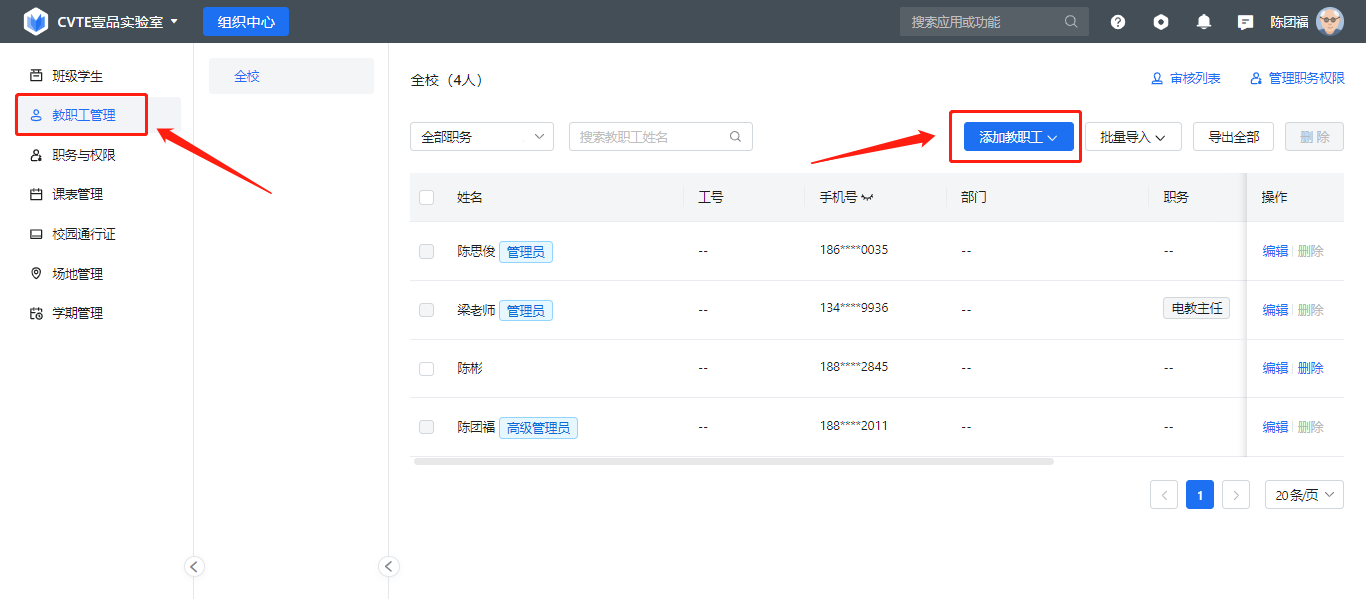Screen dimensions: 1366x599
Task: Open the 审核列表 link
Action: [1185, 78]
